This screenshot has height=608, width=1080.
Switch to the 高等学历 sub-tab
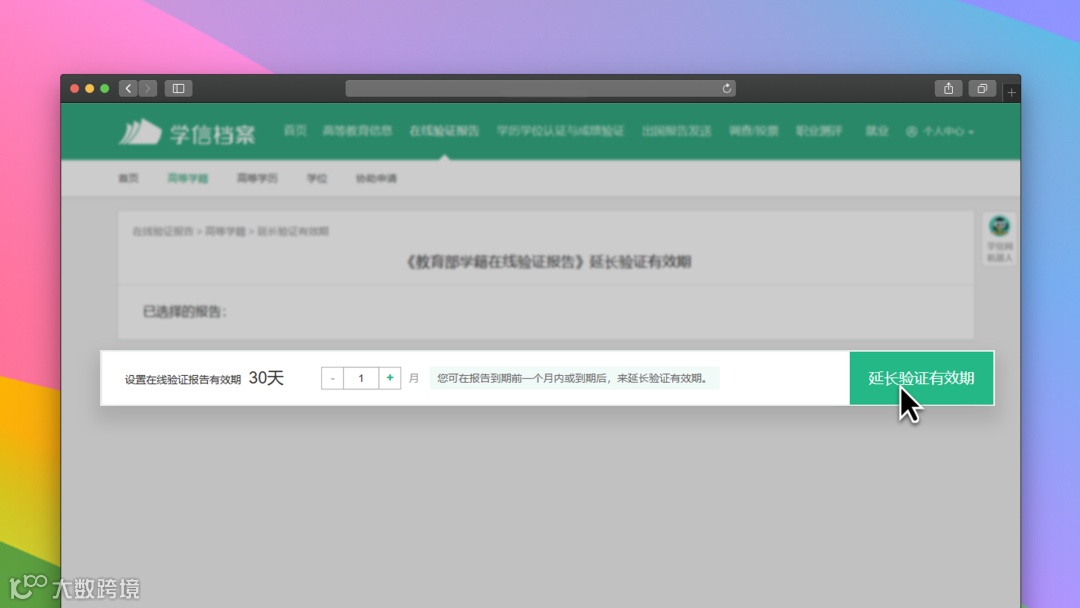[x=257, y=178]
